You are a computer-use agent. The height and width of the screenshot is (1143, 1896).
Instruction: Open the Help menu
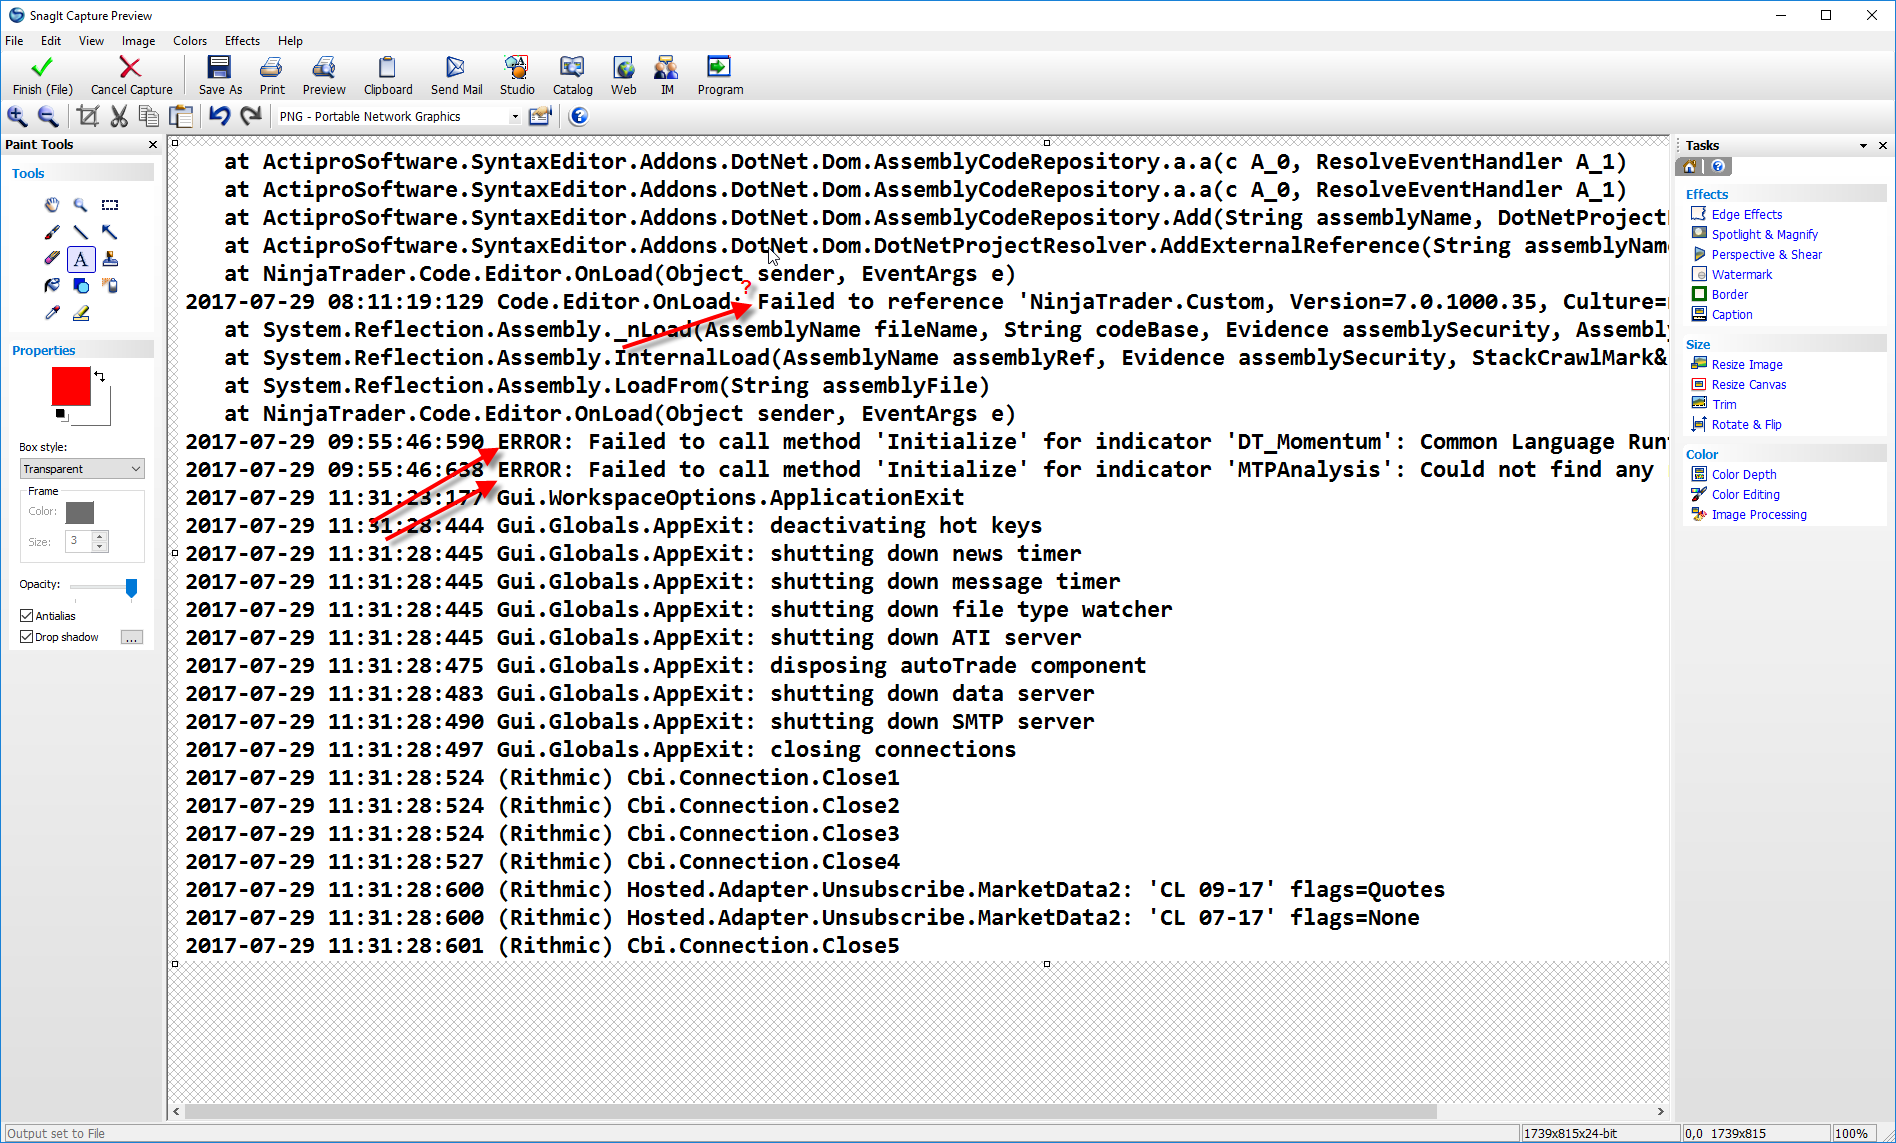[290, 41]
